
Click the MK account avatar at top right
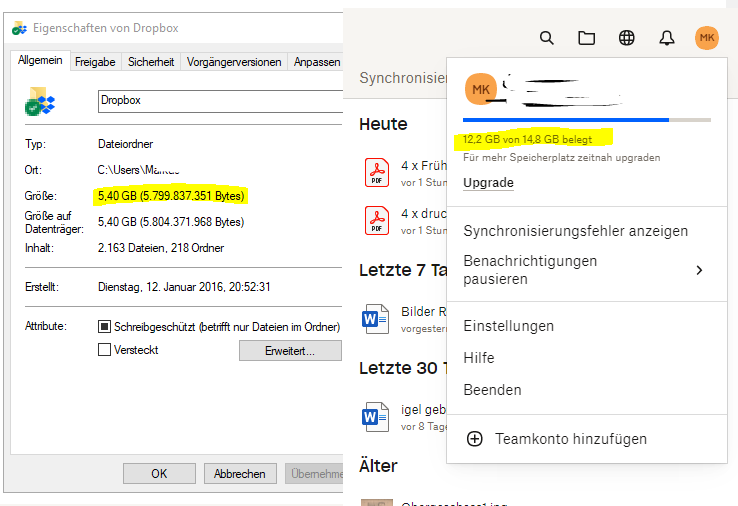click(707, 38)
